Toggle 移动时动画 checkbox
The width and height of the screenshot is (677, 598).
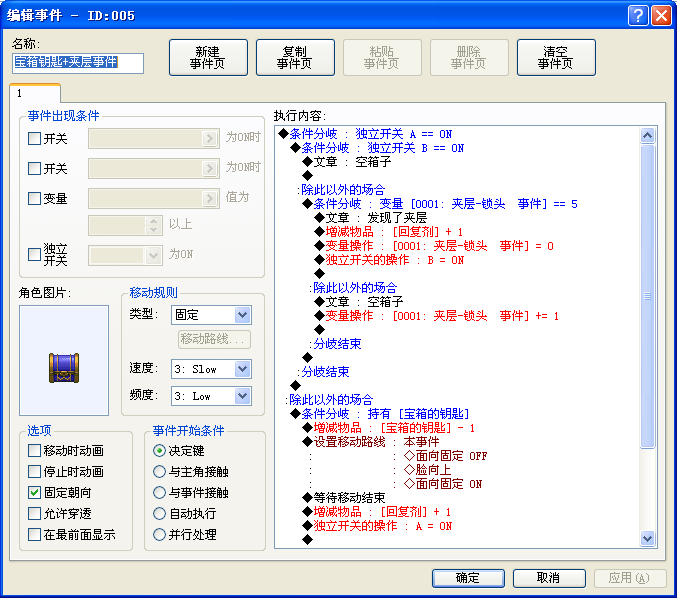pyautogui.click(x=34, y=450)
